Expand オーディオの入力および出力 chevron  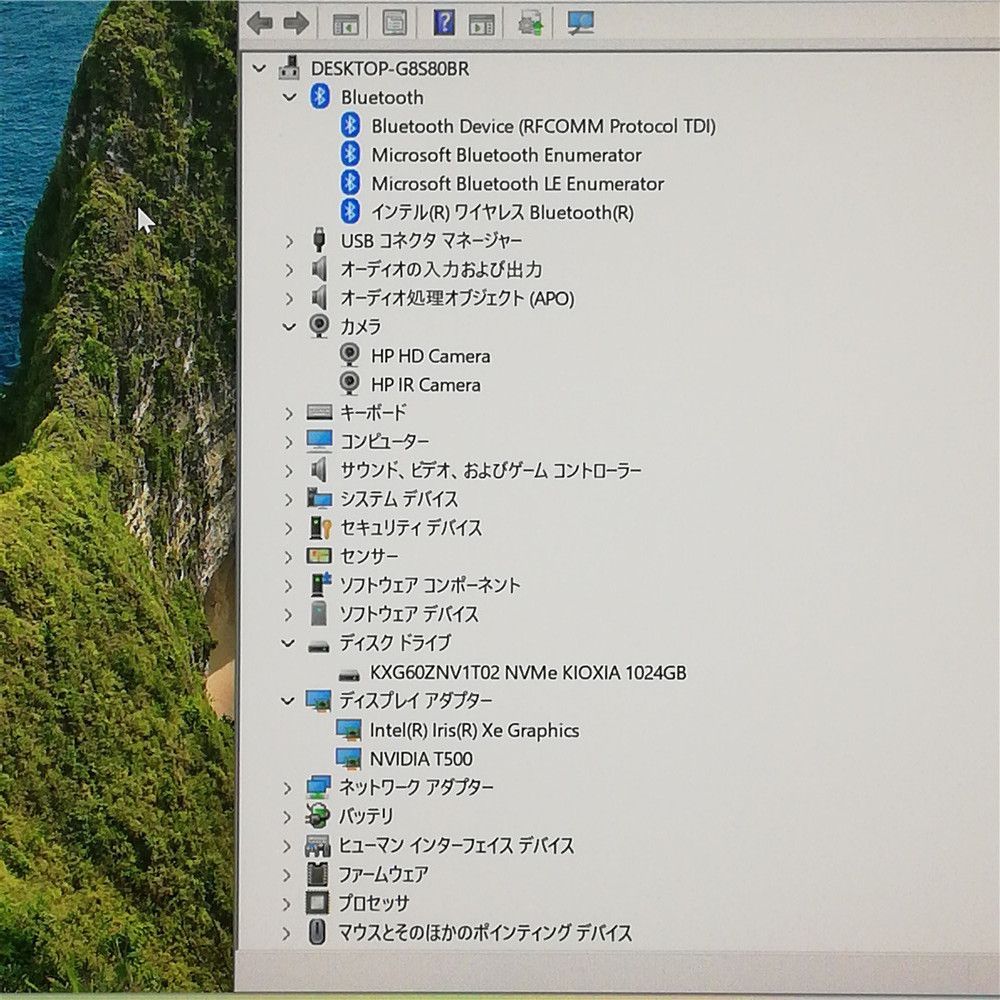pyautogui.click(x=290, y=270)
